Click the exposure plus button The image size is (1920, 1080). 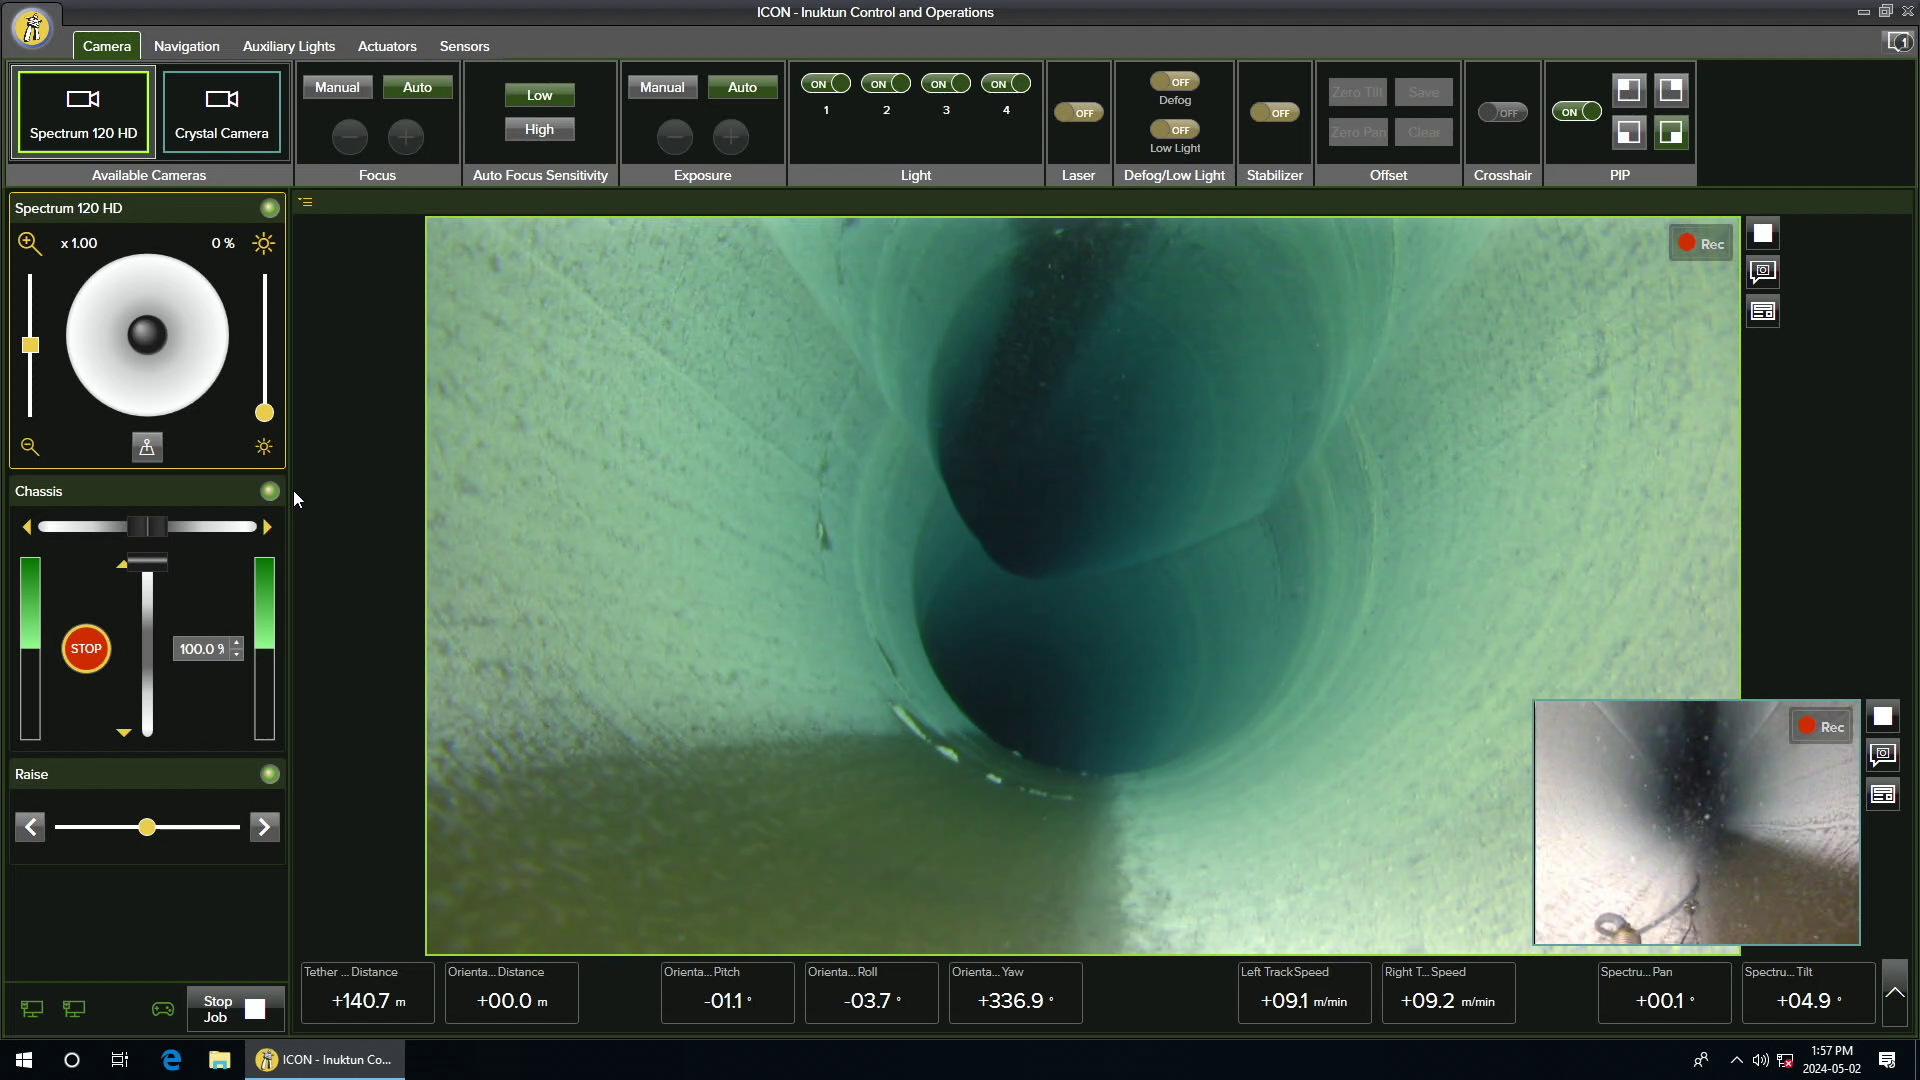click(731, 137)
